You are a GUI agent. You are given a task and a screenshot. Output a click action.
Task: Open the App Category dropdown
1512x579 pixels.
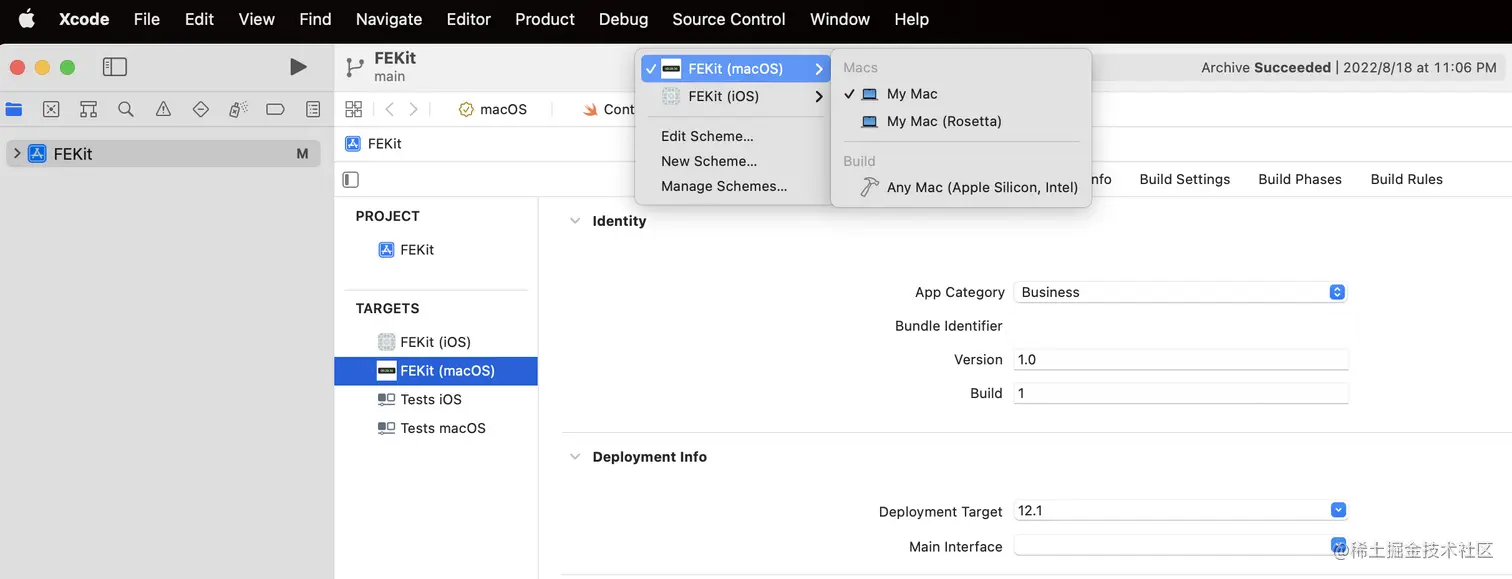coord(1180,292)
